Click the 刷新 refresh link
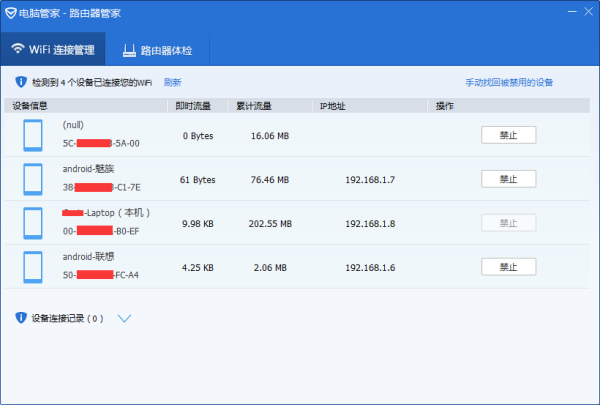 click(173, 82)
